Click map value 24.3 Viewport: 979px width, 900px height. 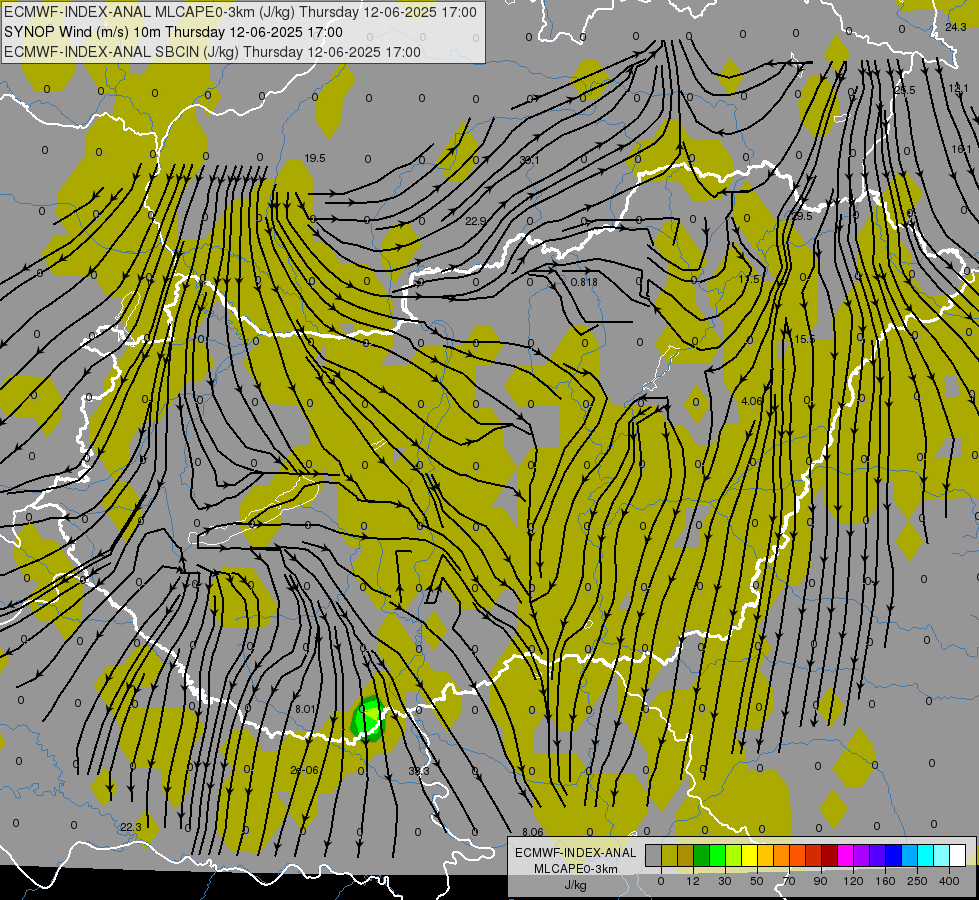pos(955,27)
